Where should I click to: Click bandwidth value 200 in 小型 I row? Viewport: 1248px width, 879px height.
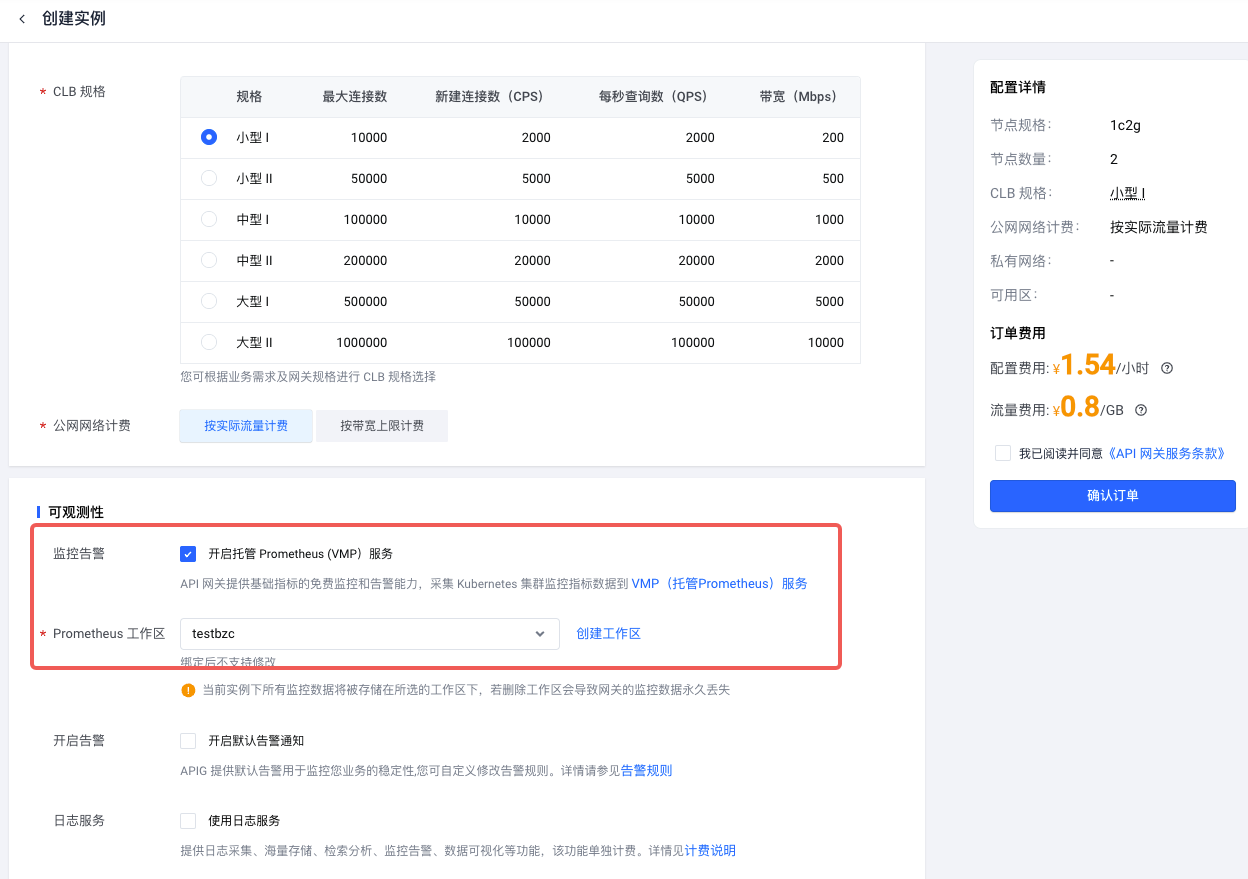click(x=833, y=138)
